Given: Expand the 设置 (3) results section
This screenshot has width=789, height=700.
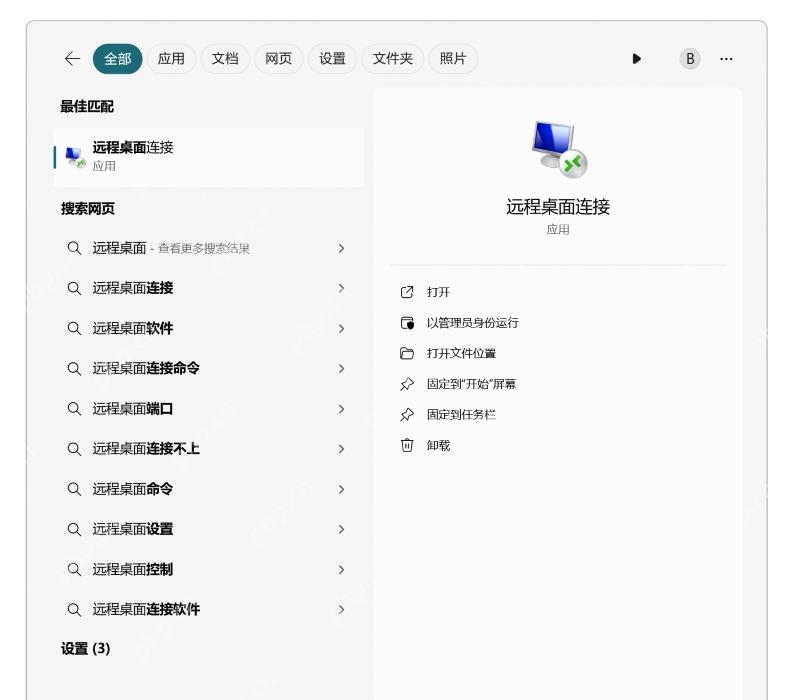Looking at the screenshot, I should coord(86,649).
